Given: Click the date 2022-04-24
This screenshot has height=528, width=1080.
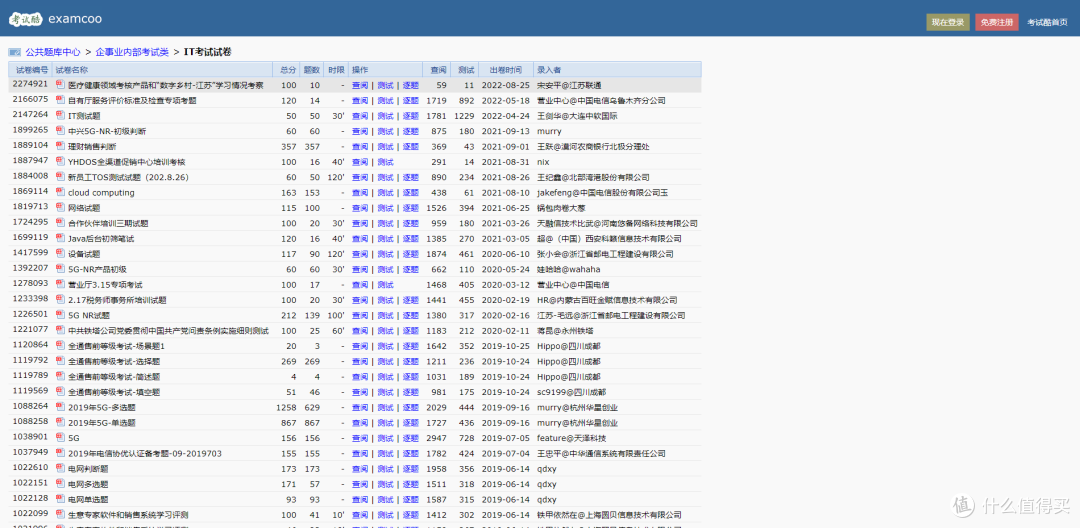Looking at the screenshot, I should [x=508, y=116].
